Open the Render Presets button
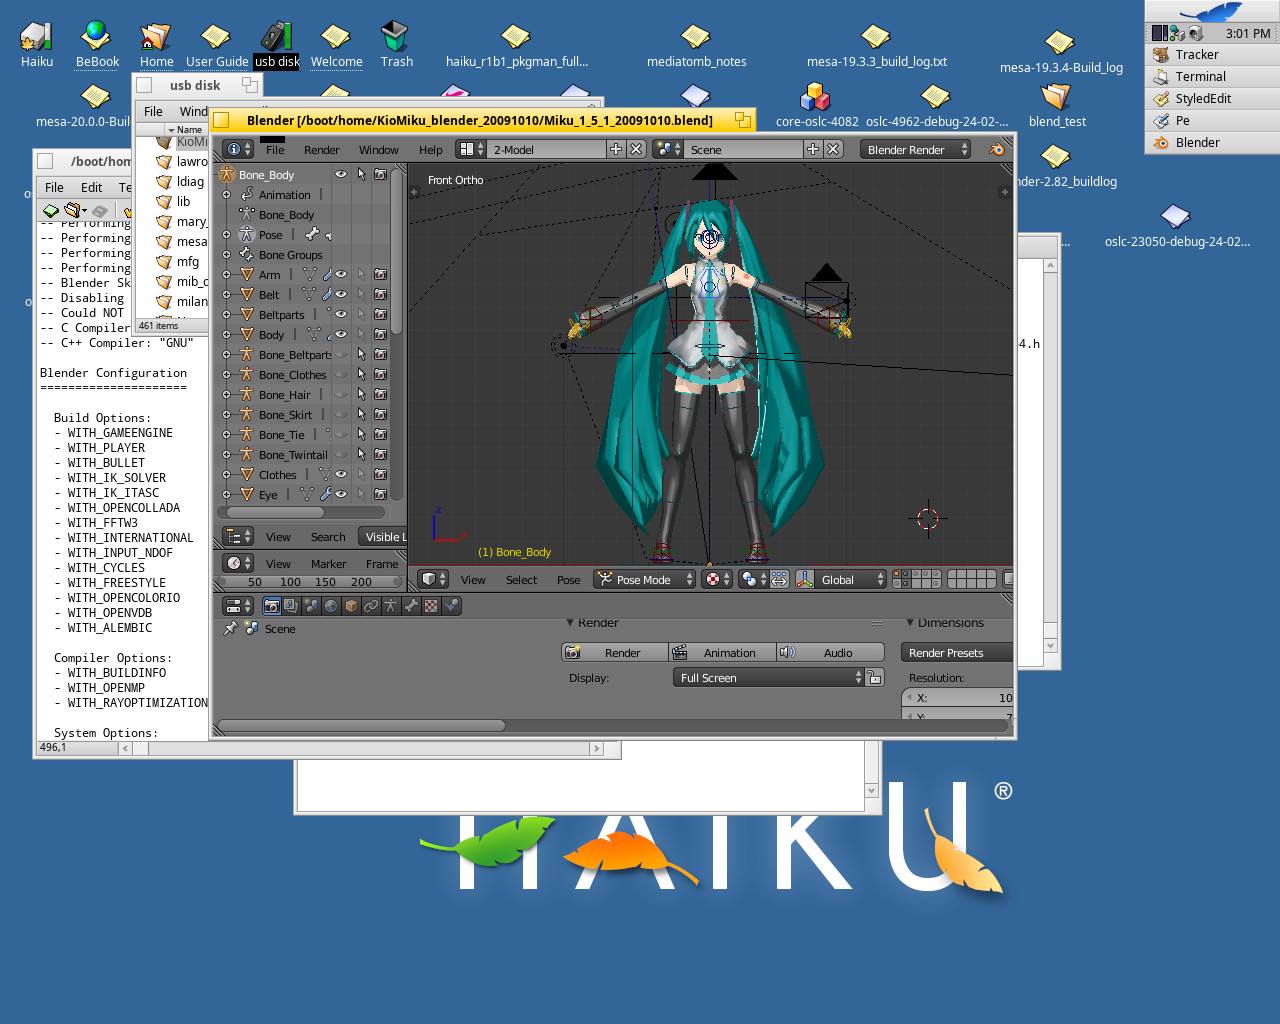 [x=956, y=653]
